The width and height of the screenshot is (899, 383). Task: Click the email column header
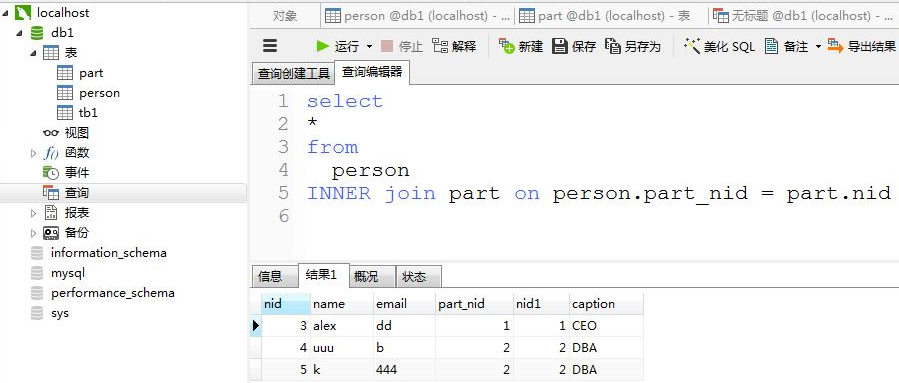[404, 304]
